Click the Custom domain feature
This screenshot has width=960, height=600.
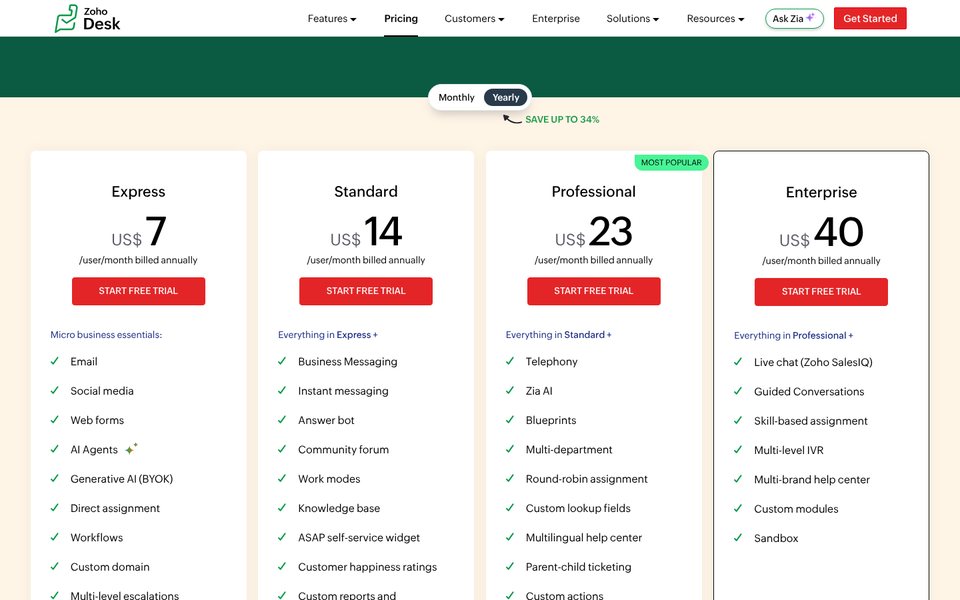[110, 568]
